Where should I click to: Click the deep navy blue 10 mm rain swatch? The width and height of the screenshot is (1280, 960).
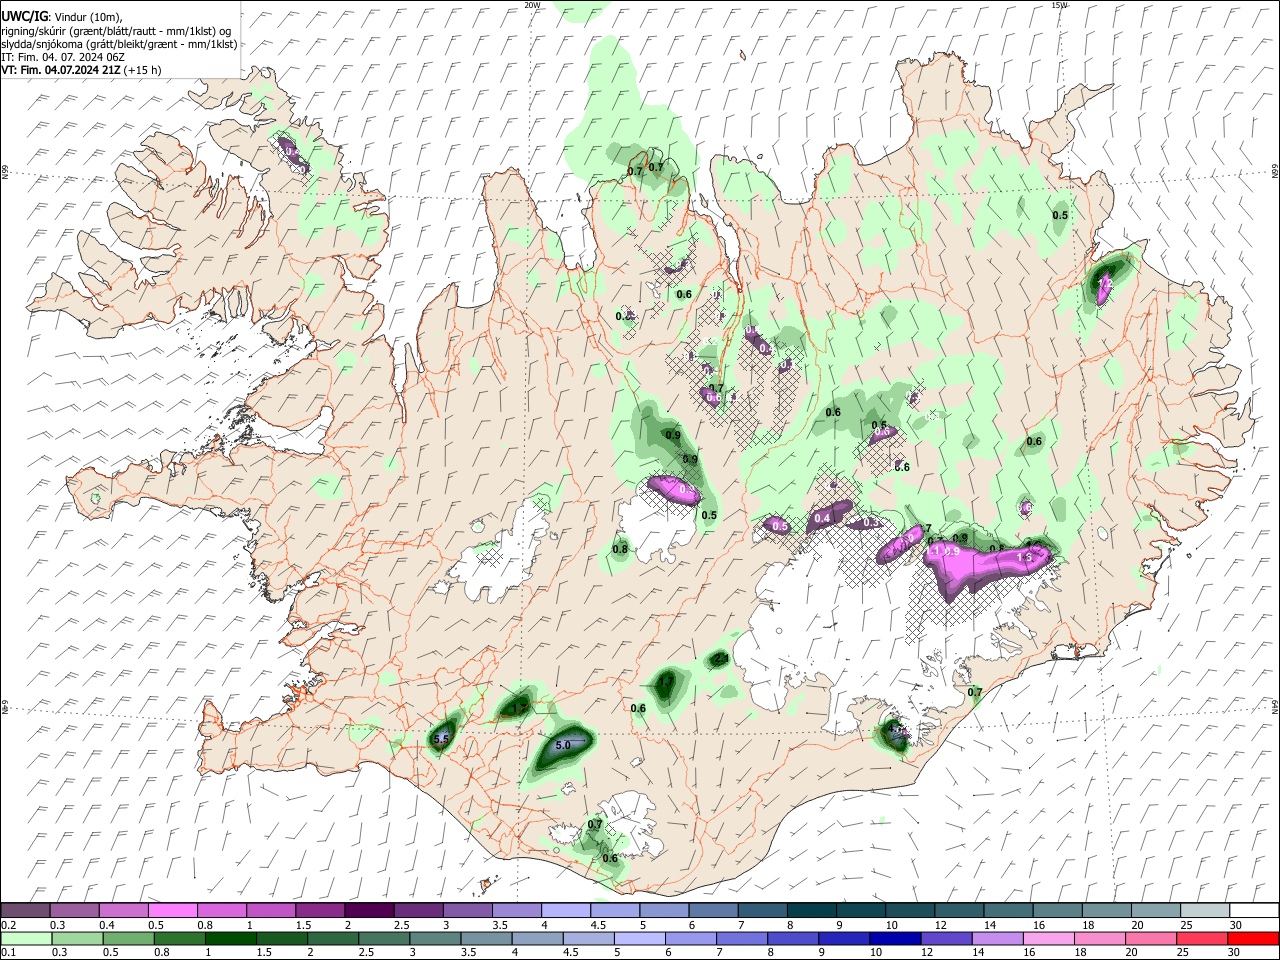894,938
